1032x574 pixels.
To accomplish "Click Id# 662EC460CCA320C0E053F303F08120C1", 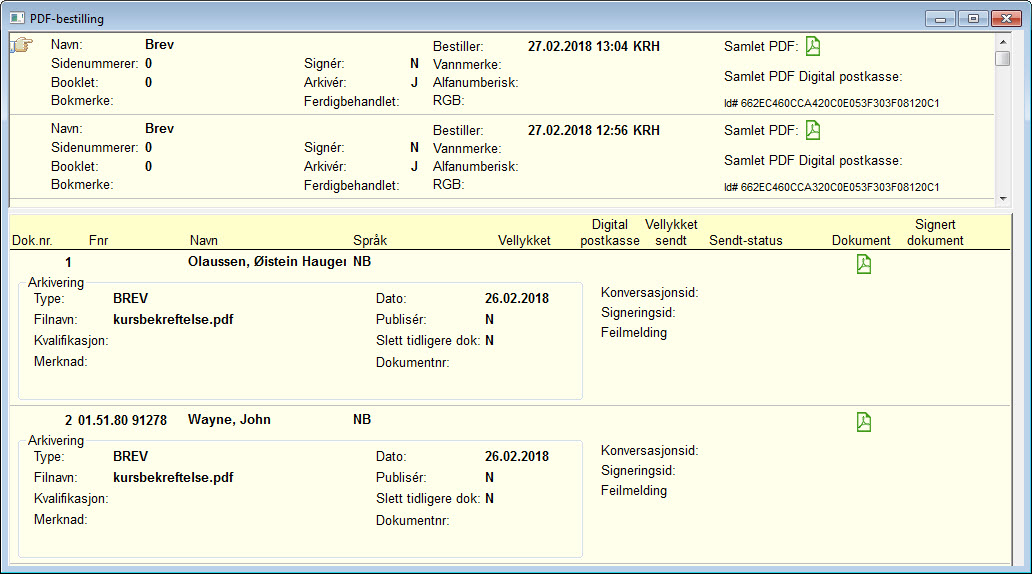I will click(x=831, y=187).
